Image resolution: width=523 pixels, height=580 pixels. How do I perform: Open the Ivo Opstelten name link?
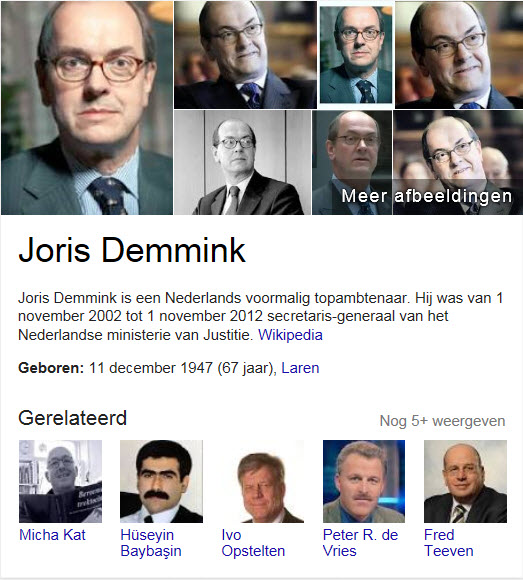(x=253, y=543)
